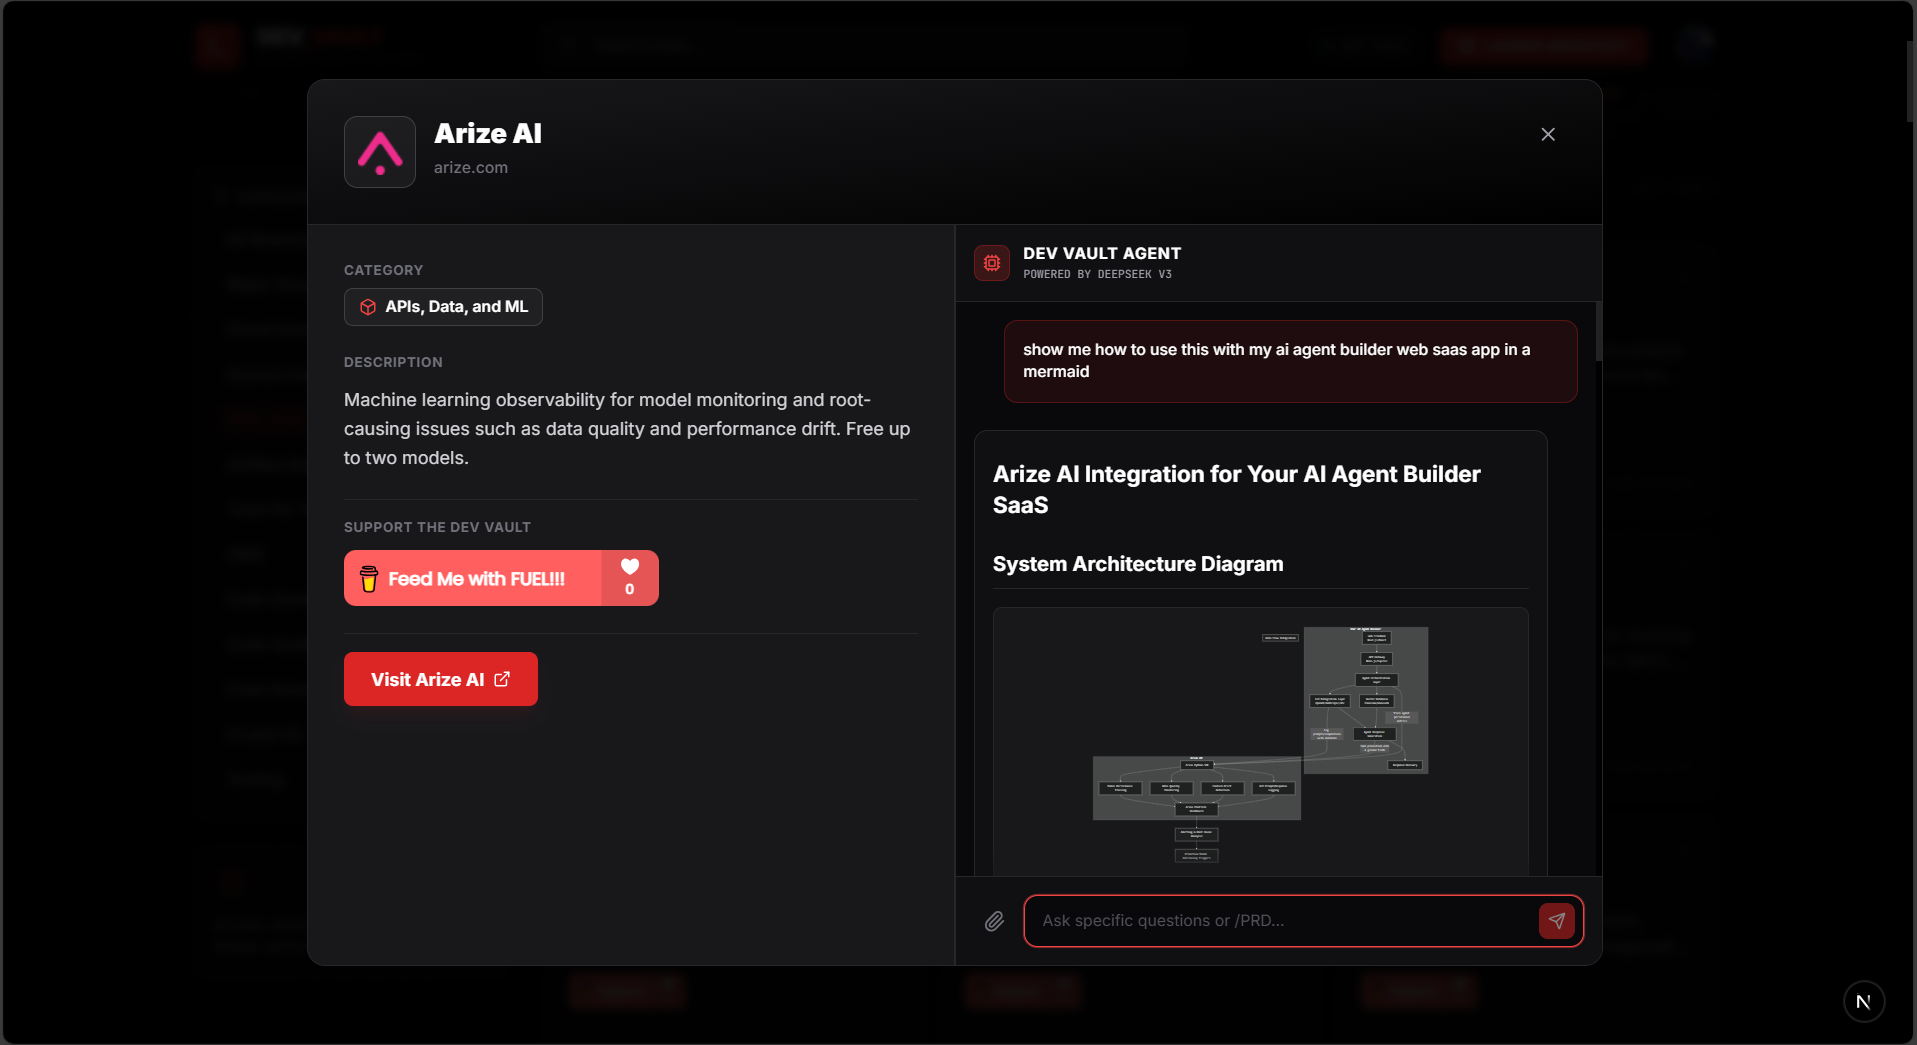Click the system architecture diagram preview
Screen dimensions: 1917x1045
tap(1260, 740)
